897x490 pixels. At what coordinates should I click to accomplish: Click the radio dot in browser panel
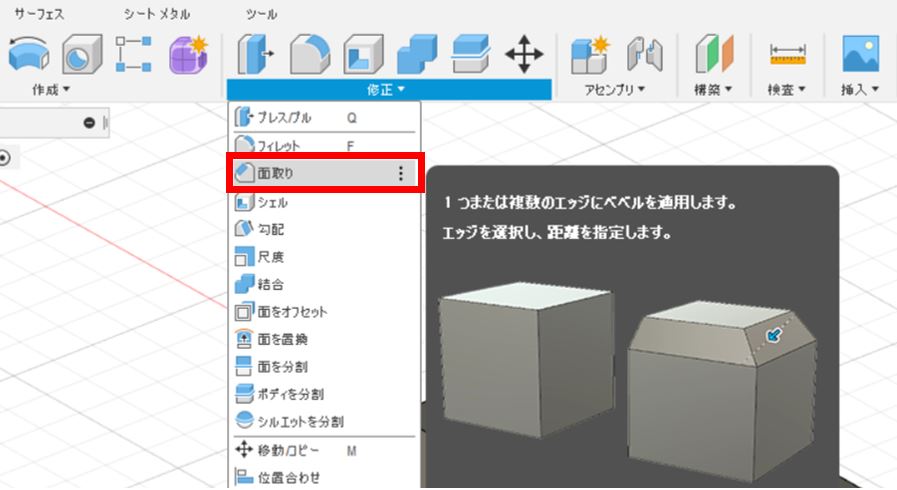3,157
